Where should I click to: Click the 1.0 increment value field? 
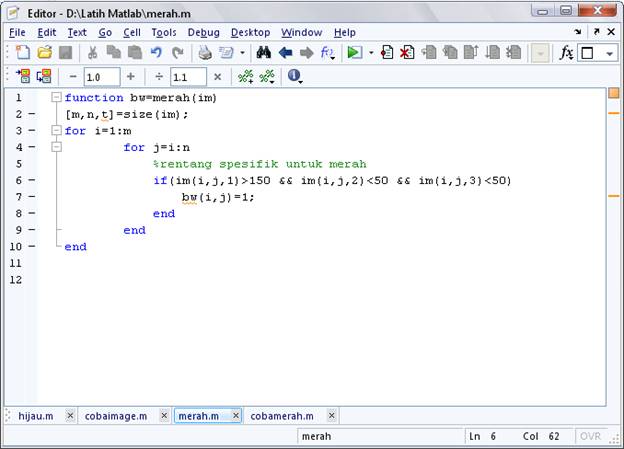coord(101,77)
